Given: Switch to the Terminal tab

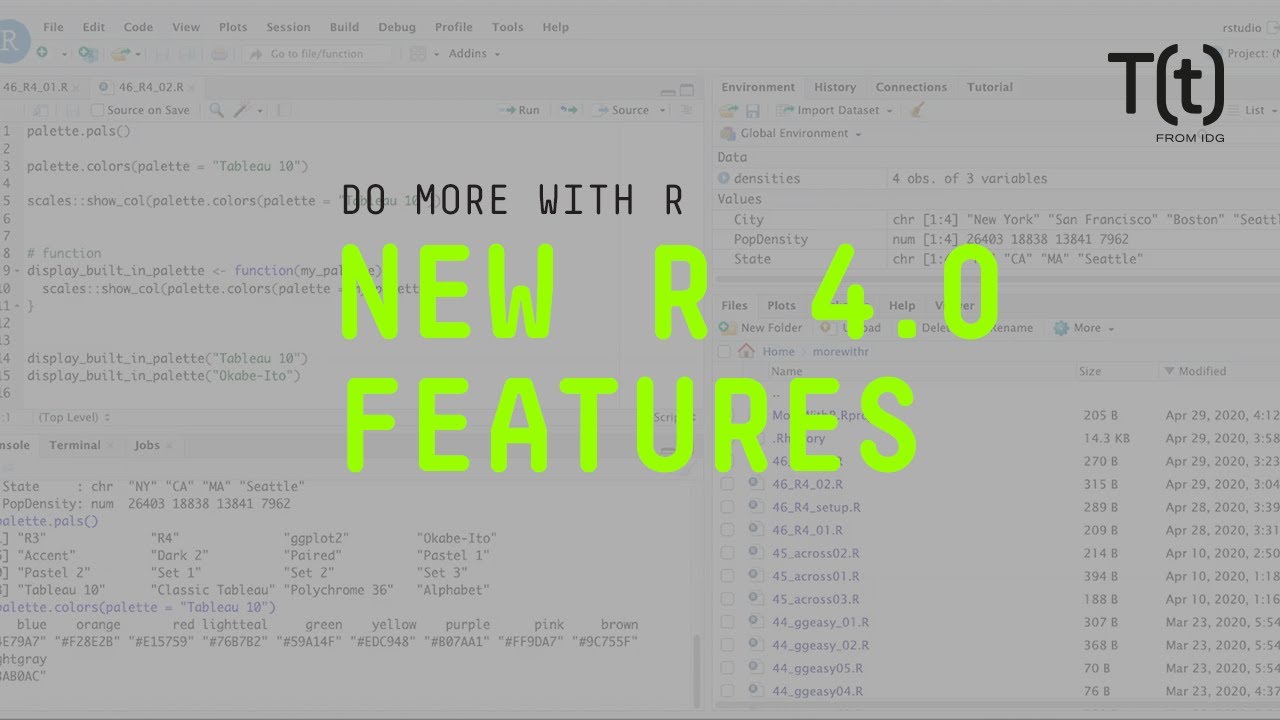Looking at the screenshot, I should point(75,445).
